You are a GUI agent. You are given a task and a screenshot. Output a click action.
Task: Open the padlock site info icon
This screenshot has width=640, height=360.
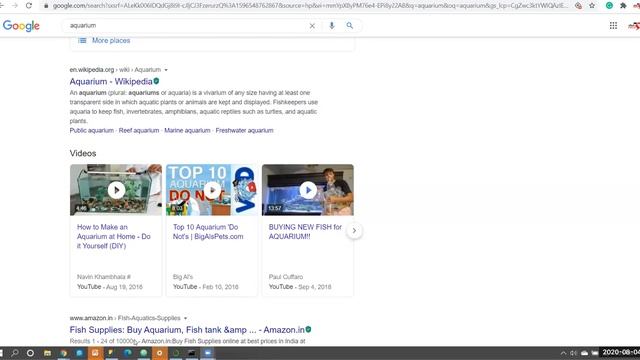click(46, 6)
